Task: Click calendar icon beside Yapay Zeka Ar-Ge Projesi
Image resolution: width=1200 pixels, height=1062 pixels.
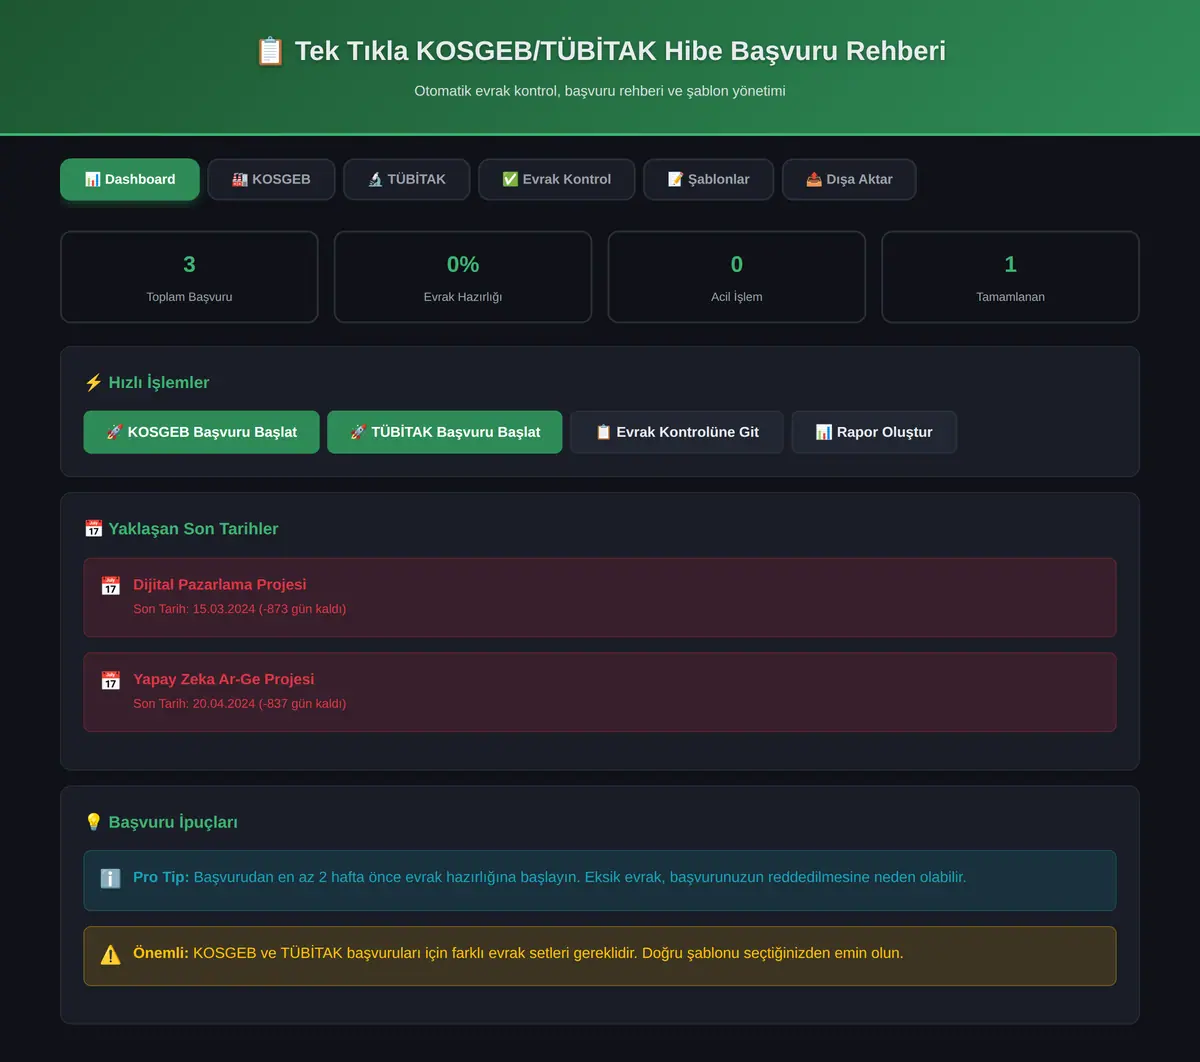Action: point(111,681)
